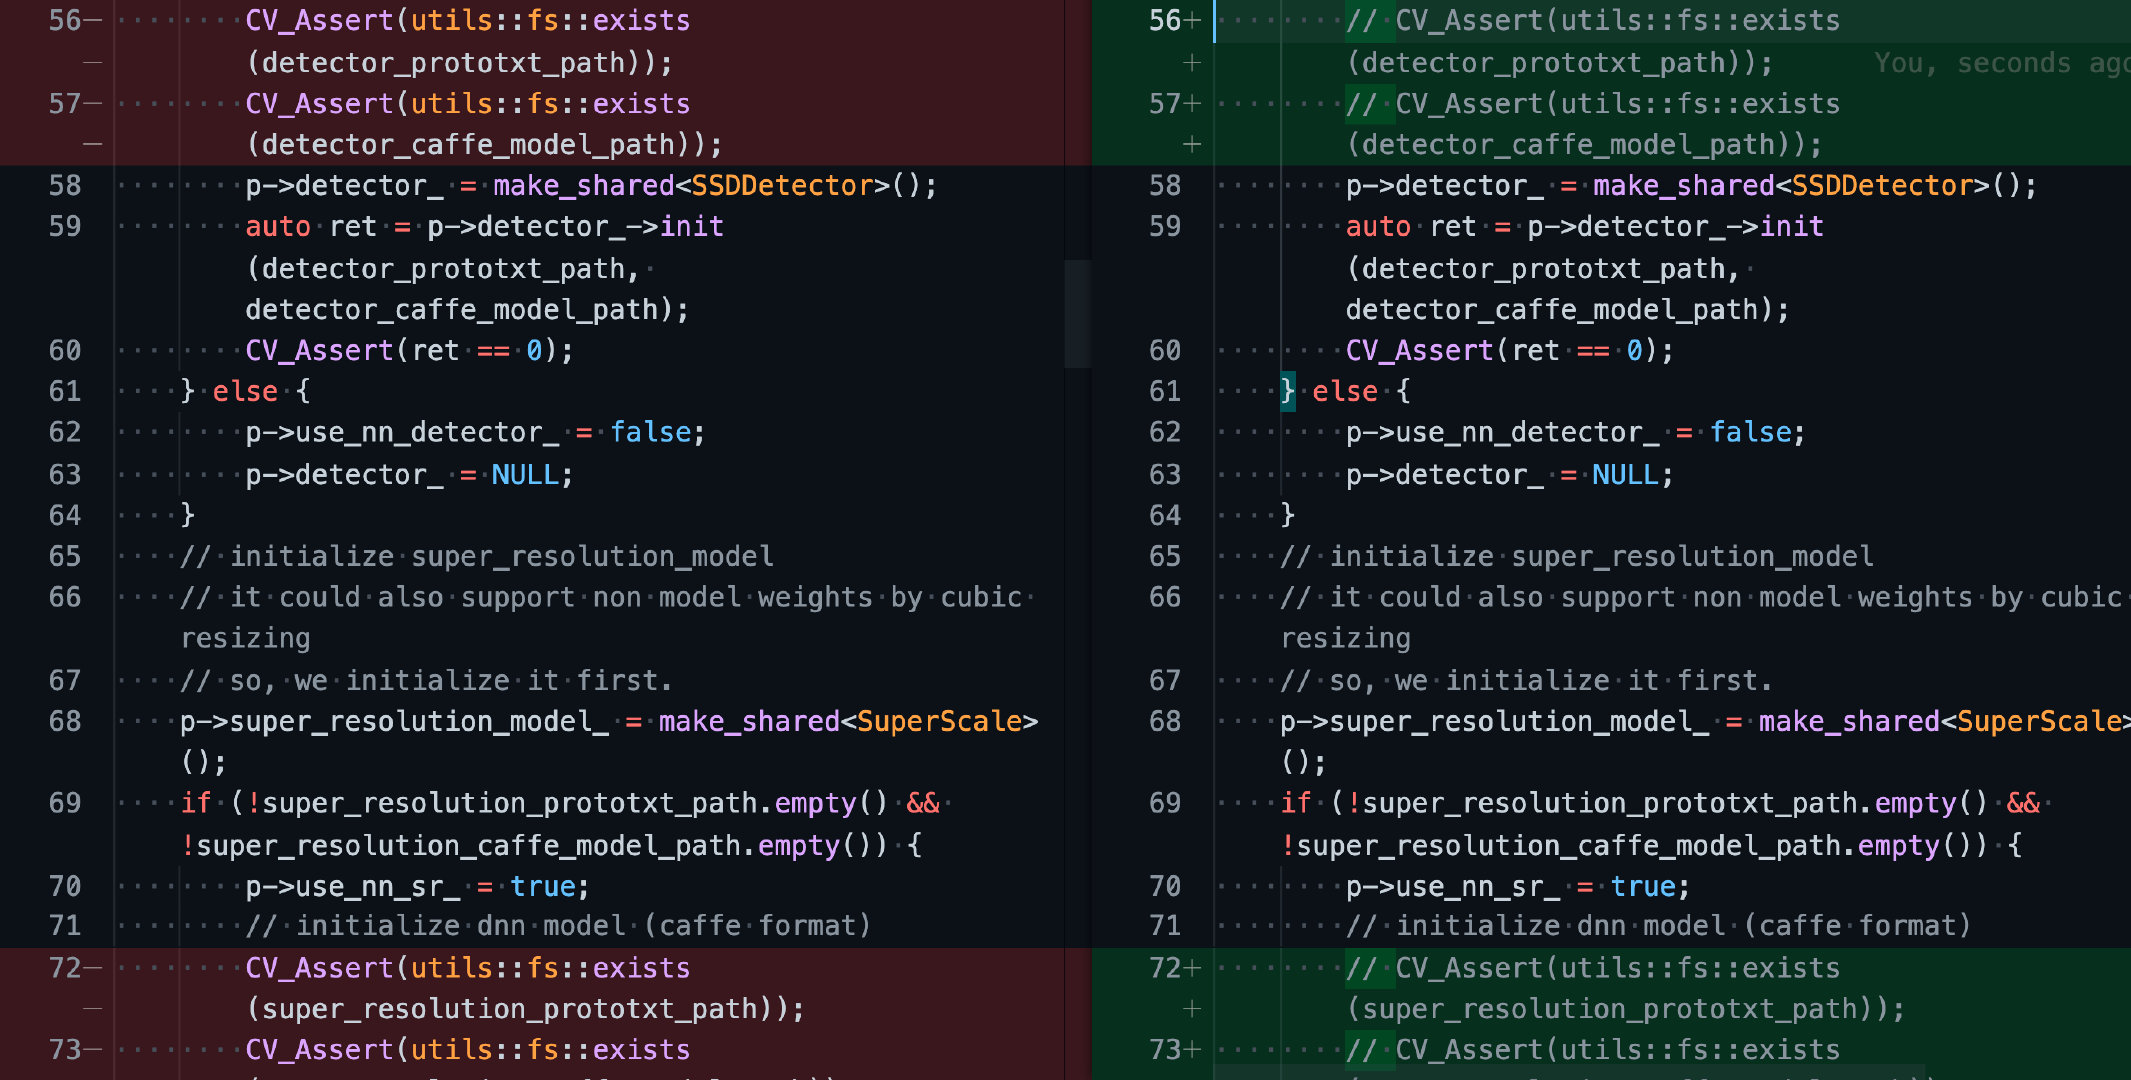Image resolution: width=2131 pixels, height=1080 pixels.
Task: Click the added line 56 number in right pane
Action: [1164, 21]
